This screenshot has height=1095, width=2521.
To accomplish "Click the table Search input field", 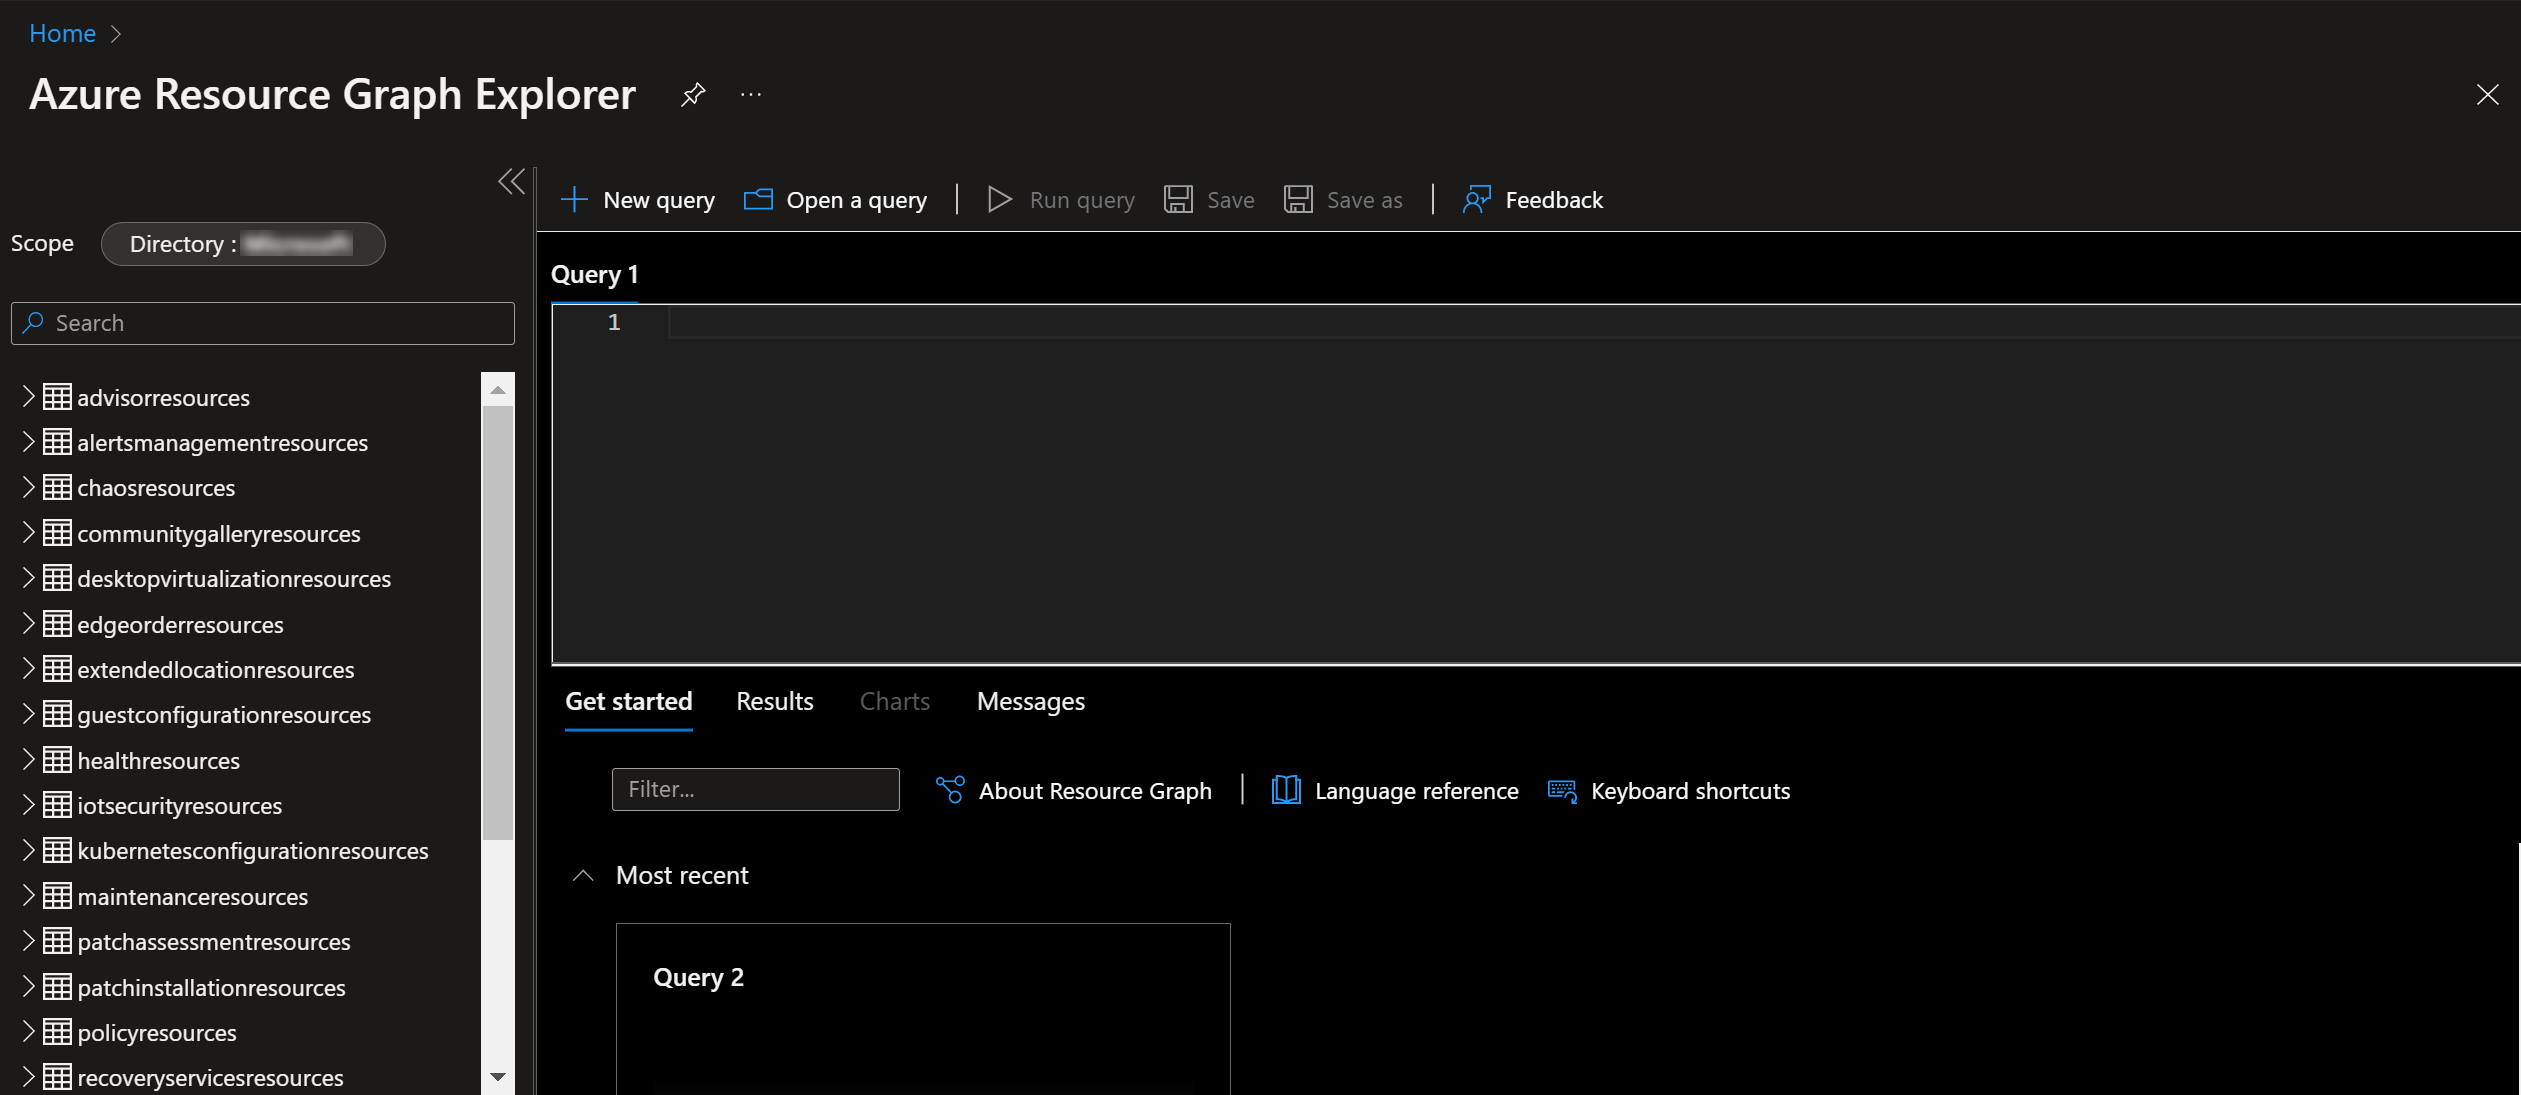I will [263, 323].
